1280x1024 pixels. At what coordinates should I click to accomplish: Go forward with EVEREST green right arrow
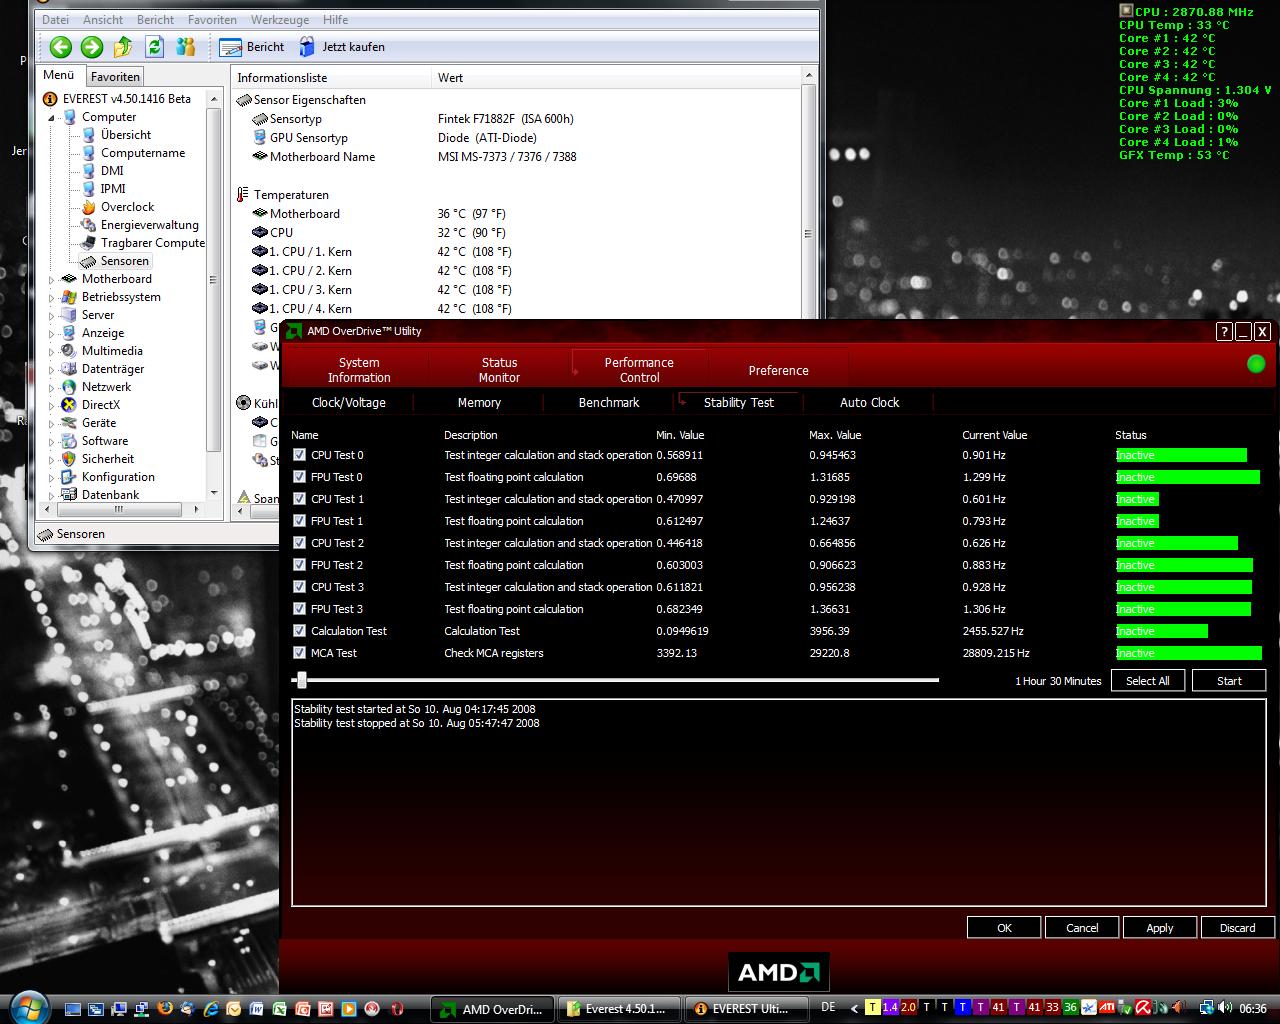[x=92, y=47]
